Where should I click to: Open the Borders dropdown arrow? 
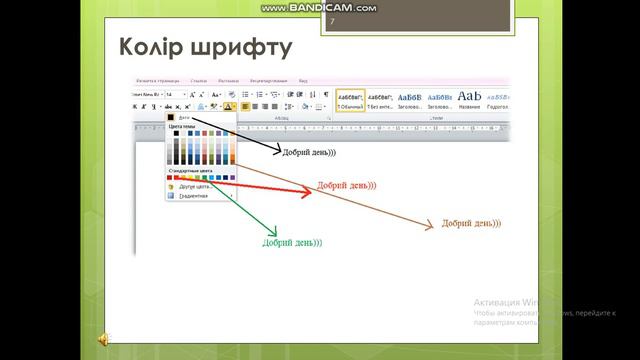tap(325, 107)
